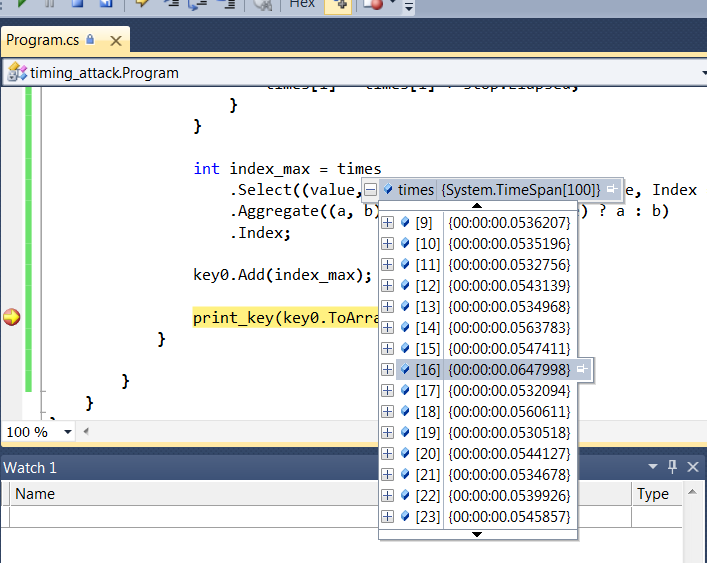Screen dimensions: 707x563
Task: Collapse the times DataTip with minus box
Action: (370, 190)
